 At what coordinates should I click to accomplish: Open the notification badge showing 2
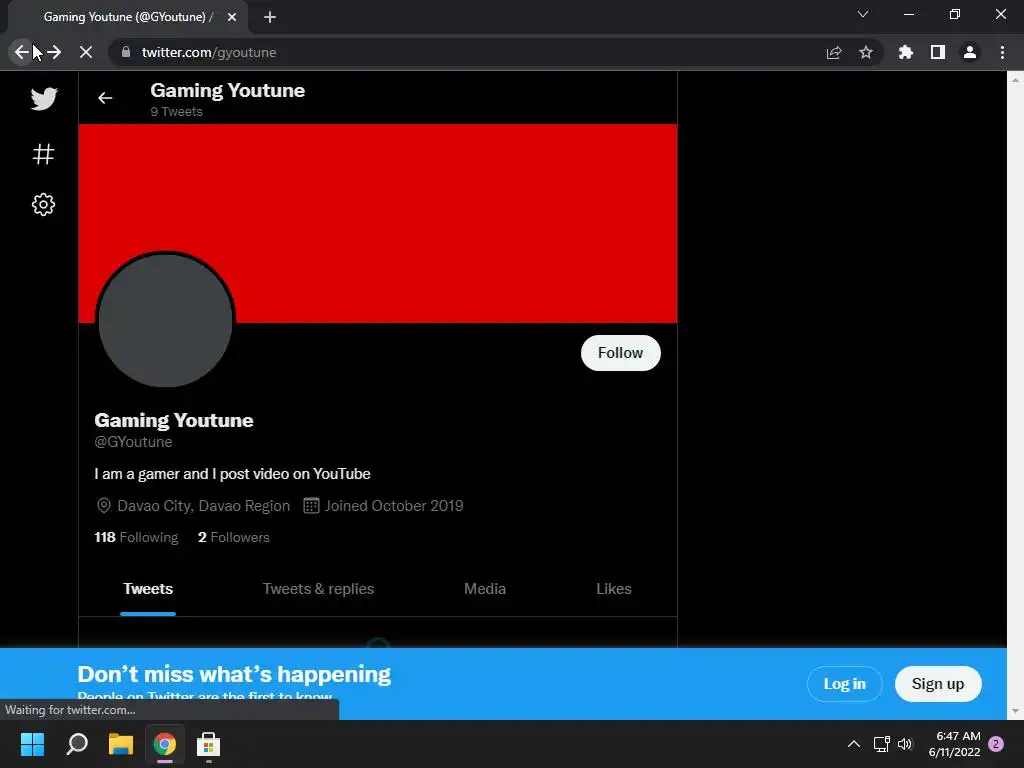[996, 744]
